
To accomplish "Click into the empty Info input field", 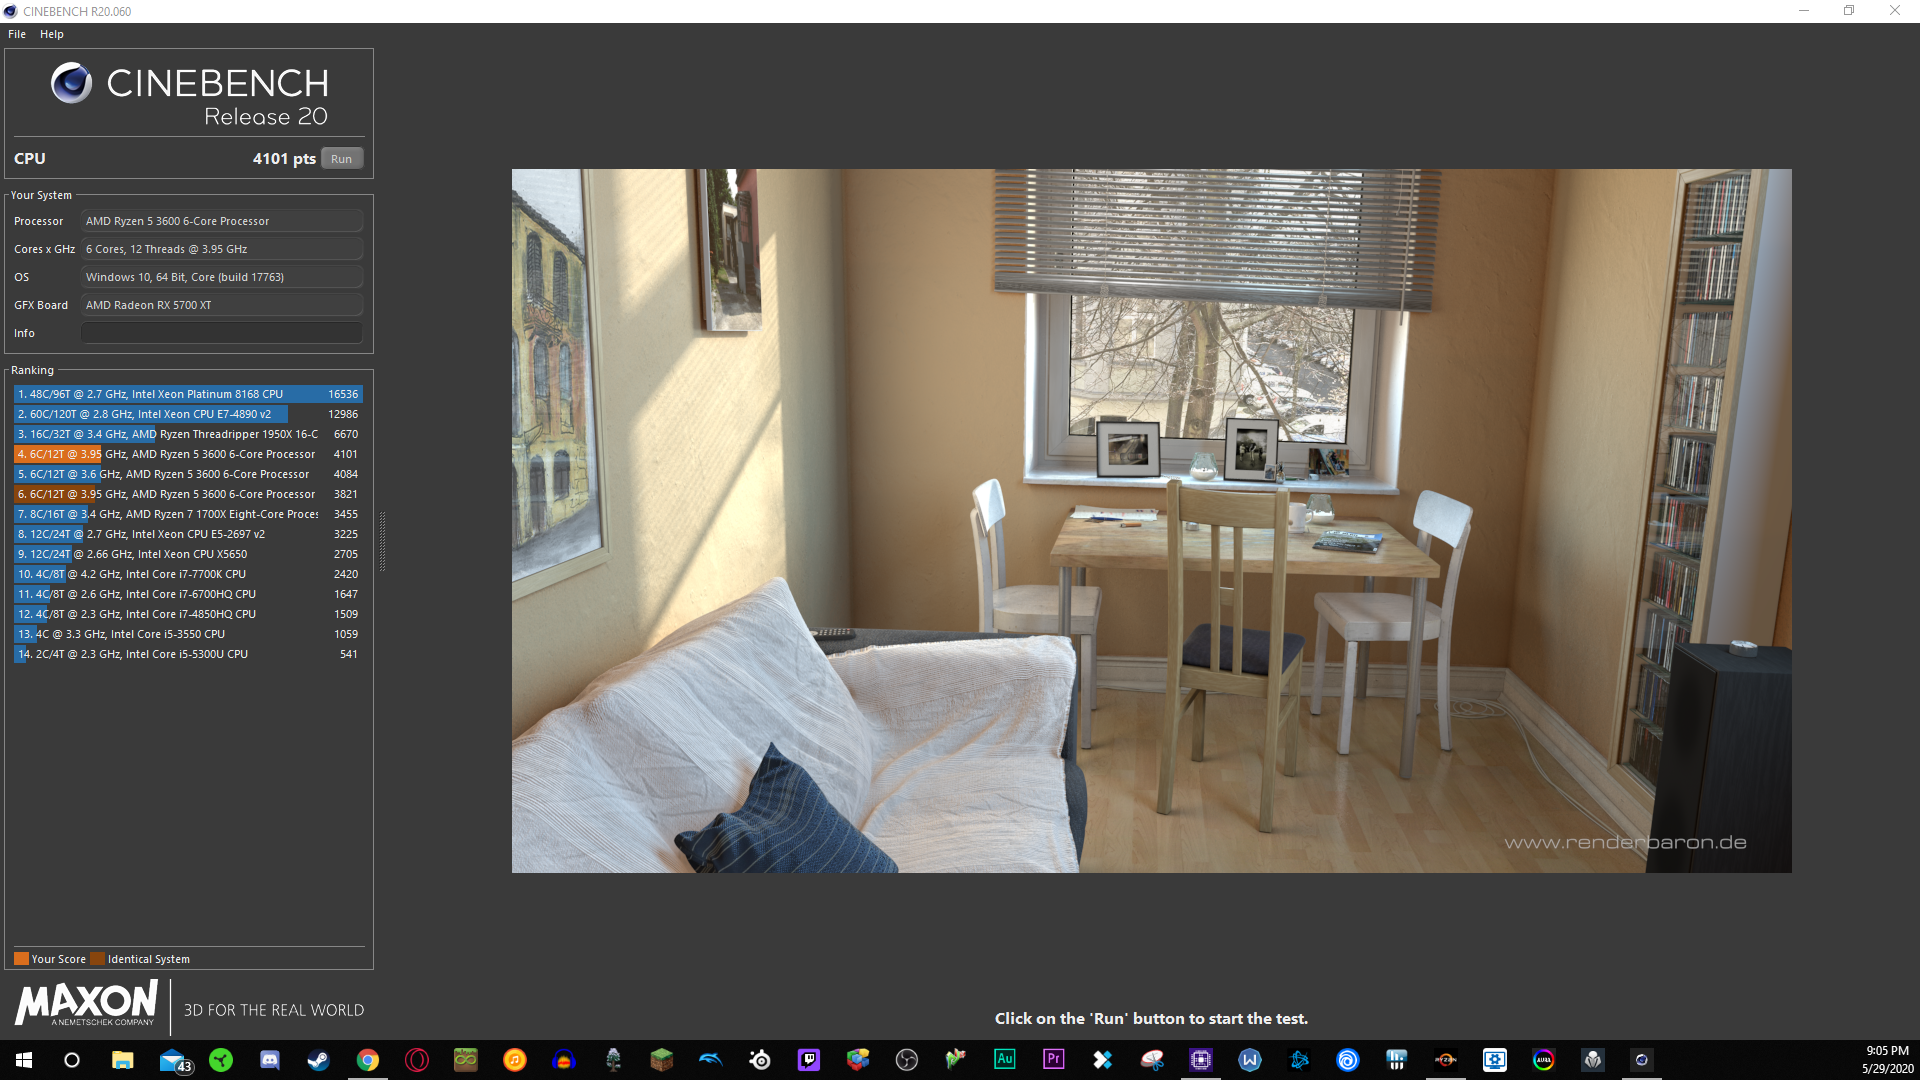I will click(222, 333).
